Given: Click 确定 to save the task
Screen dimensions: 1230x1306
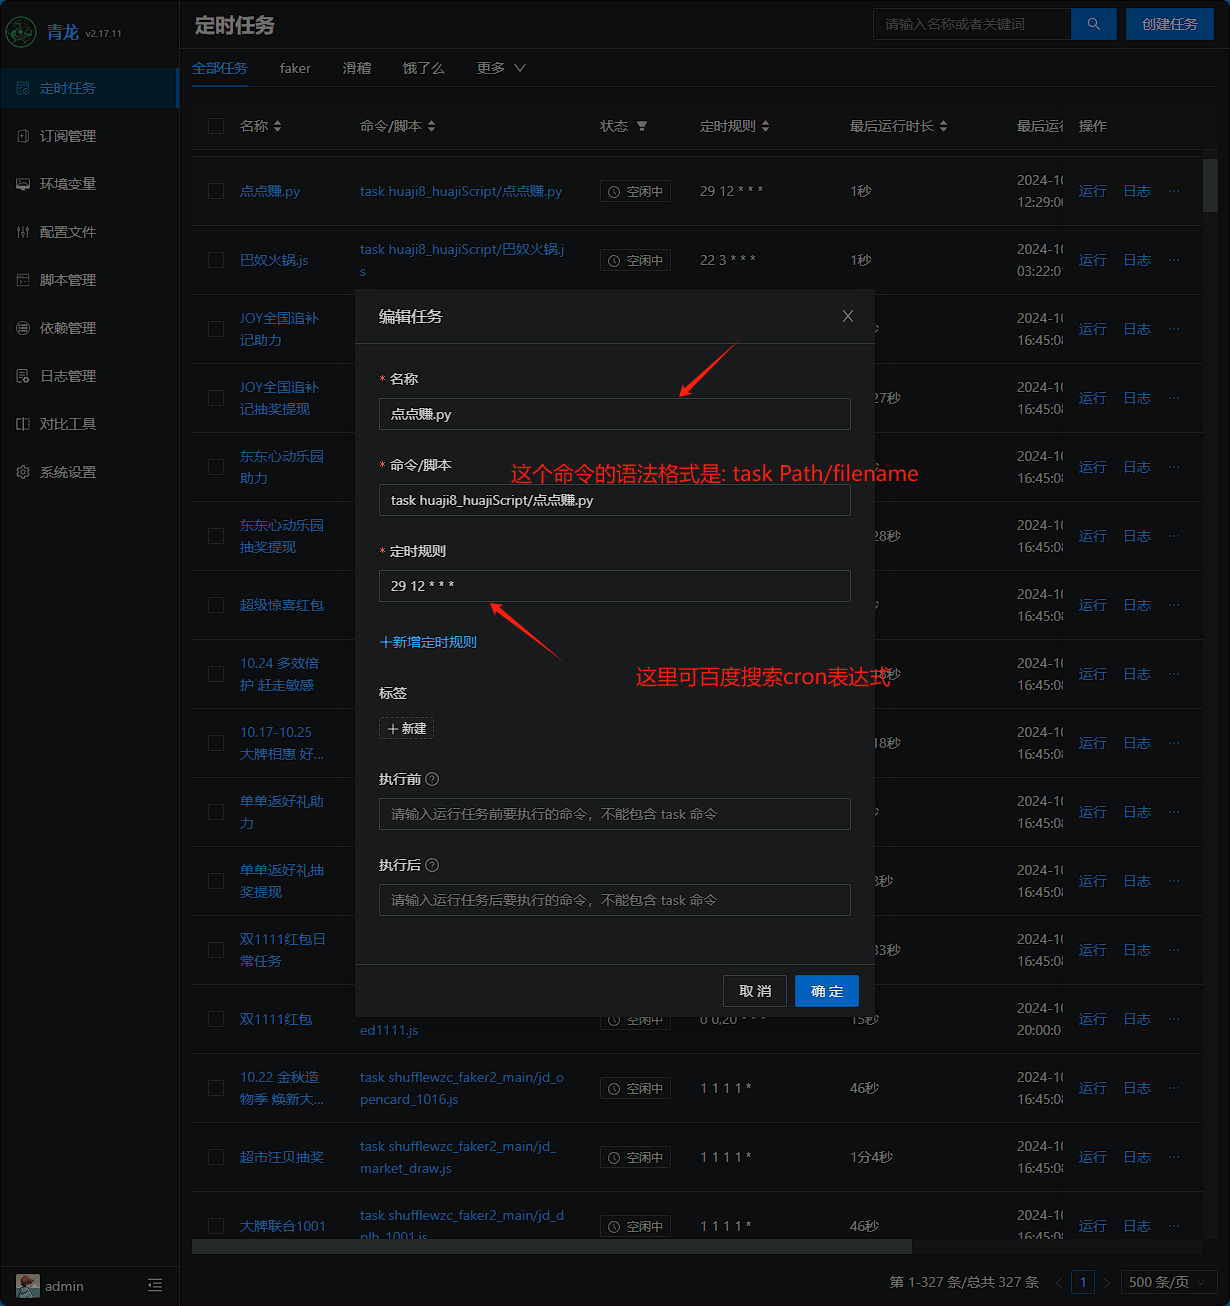Looking at the screenshot, I should [826, 991].
